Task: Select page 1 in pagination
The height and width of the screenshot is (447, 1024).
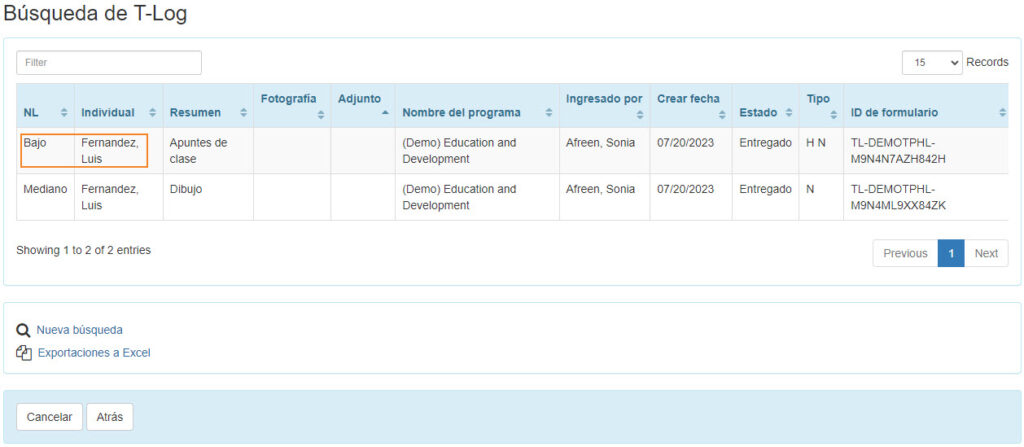Action: point(951,254)
